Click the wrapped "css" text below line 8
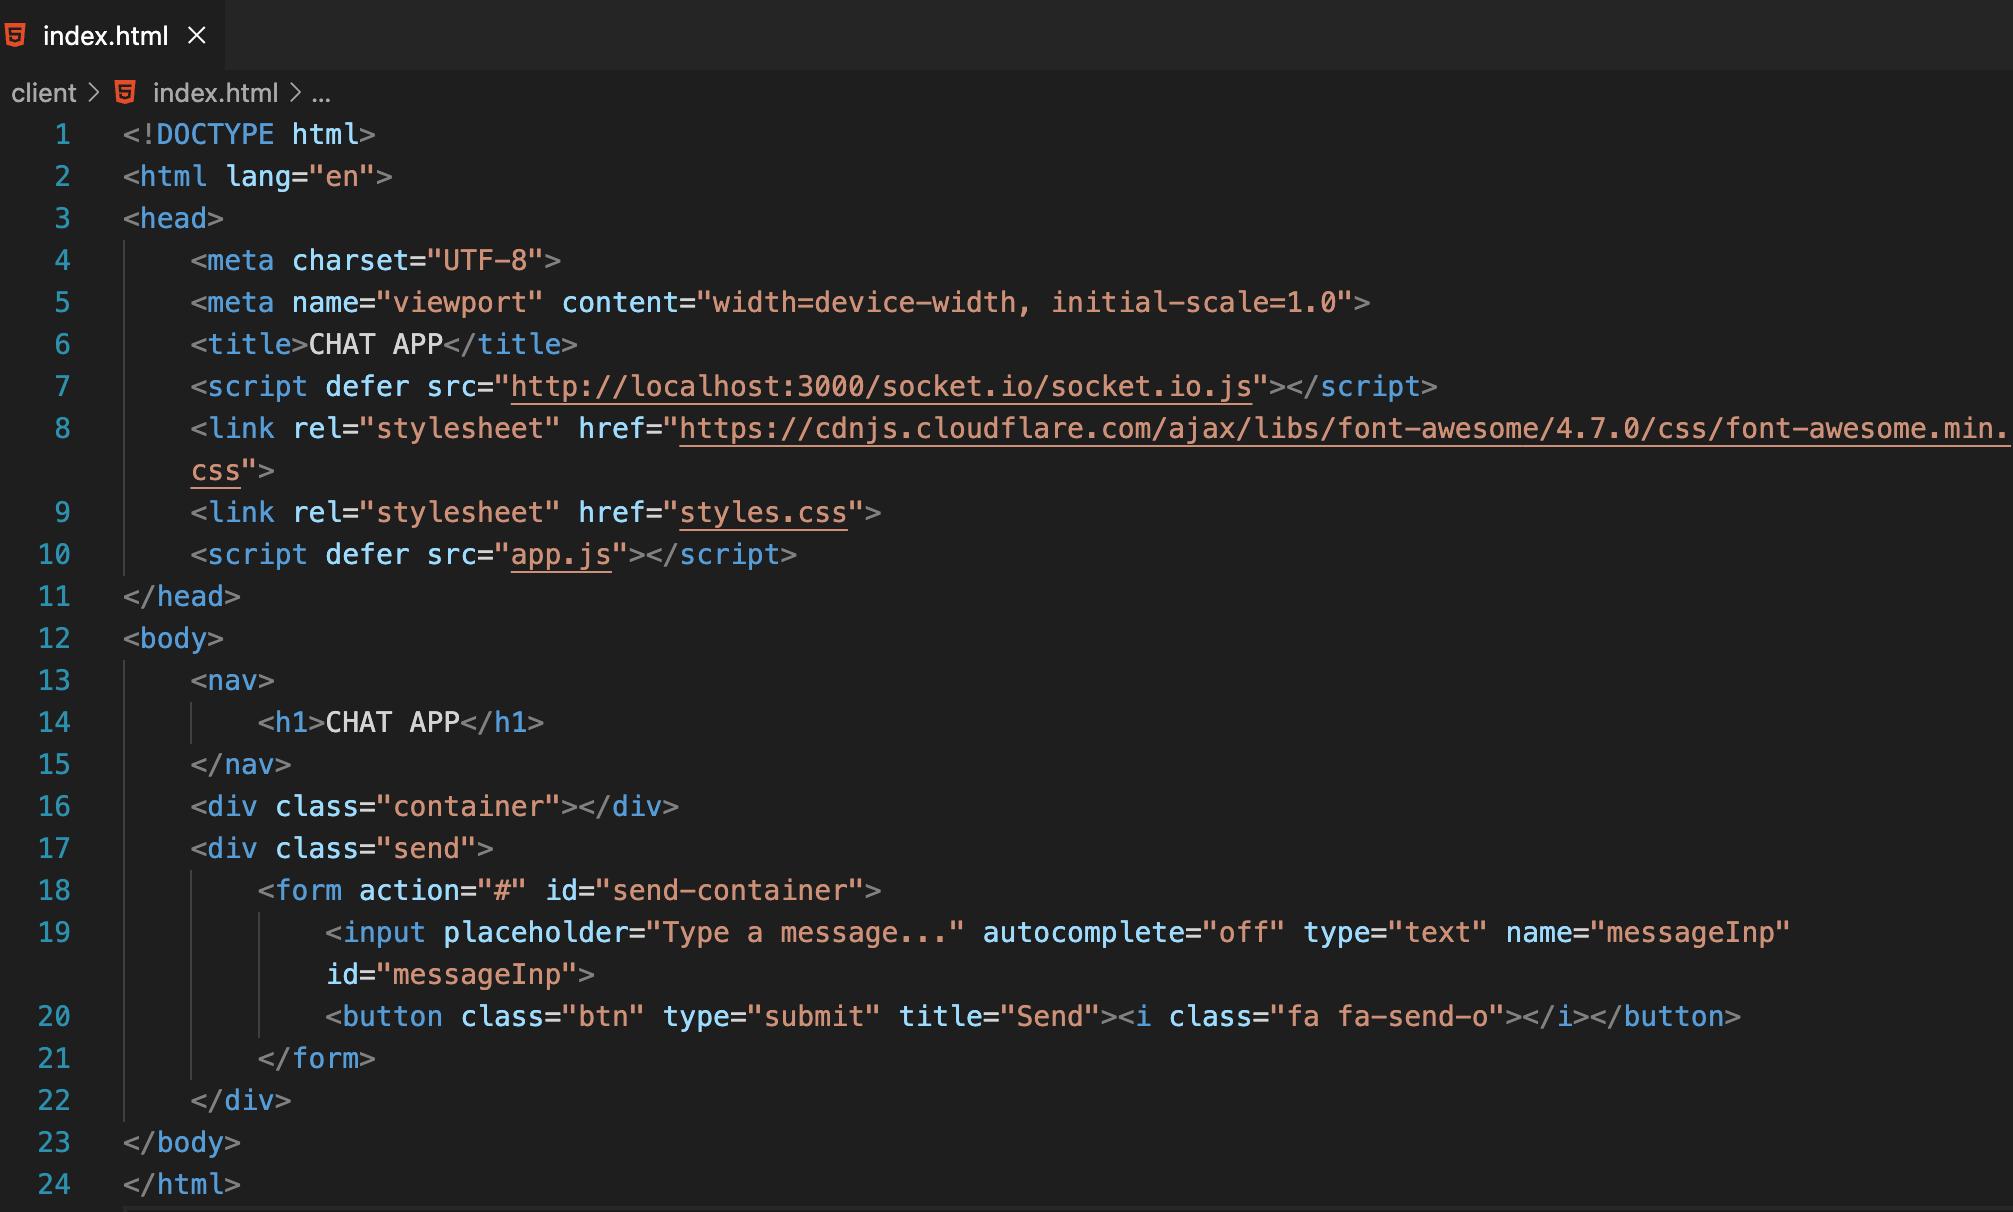The image size is (2013, 1212). coord(216,470)
